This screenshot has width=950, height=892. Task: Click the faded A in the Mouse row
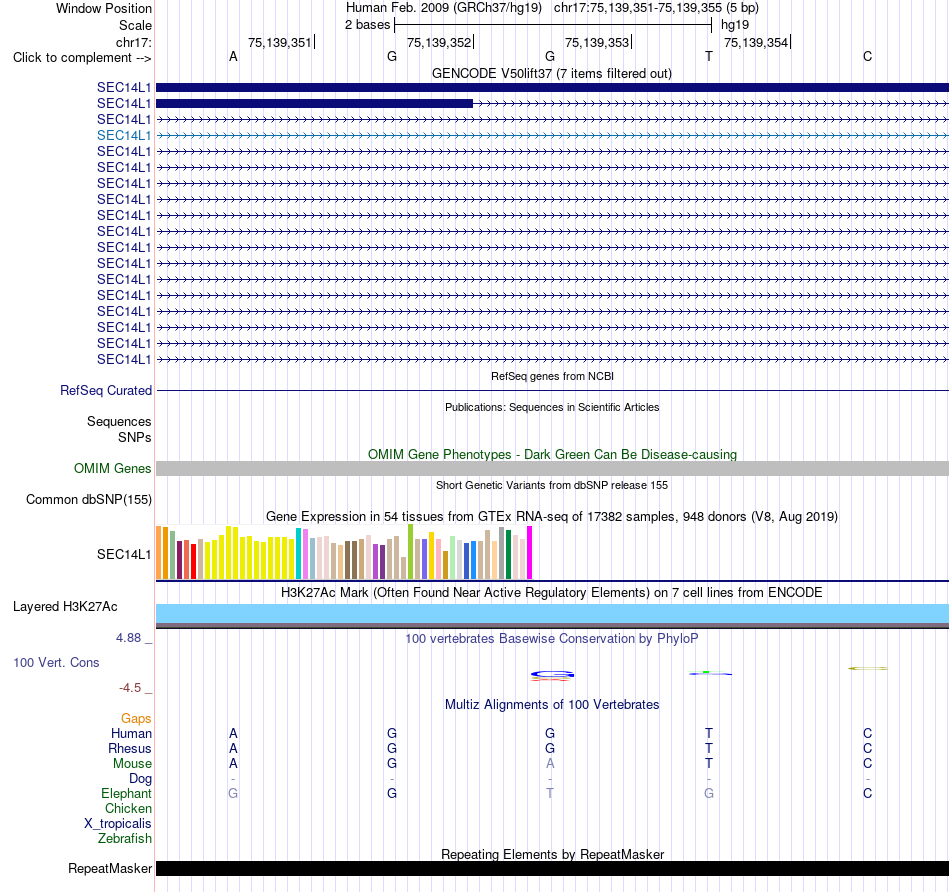click(x=550, y=764)
